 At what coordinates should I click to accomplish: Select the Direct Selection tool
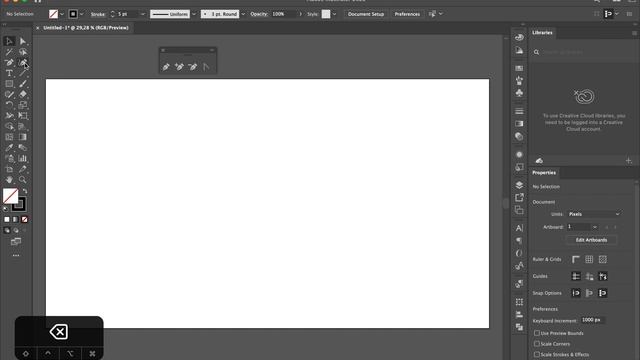pos(23,41)
